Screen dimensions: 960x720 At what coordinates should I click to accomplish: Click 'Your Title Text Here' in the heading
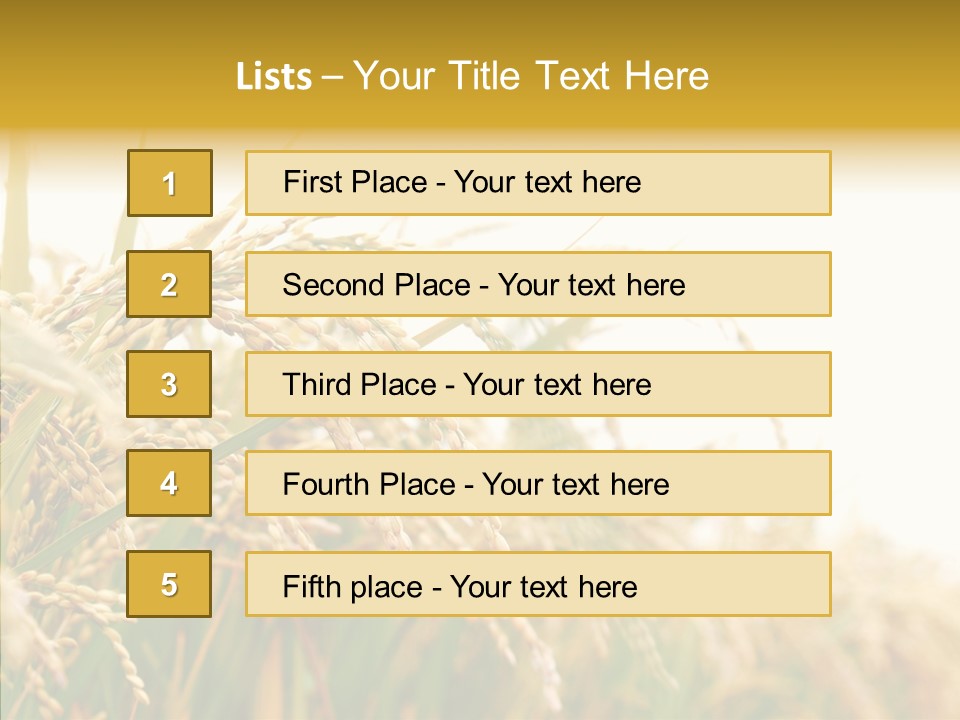point(531,77)
